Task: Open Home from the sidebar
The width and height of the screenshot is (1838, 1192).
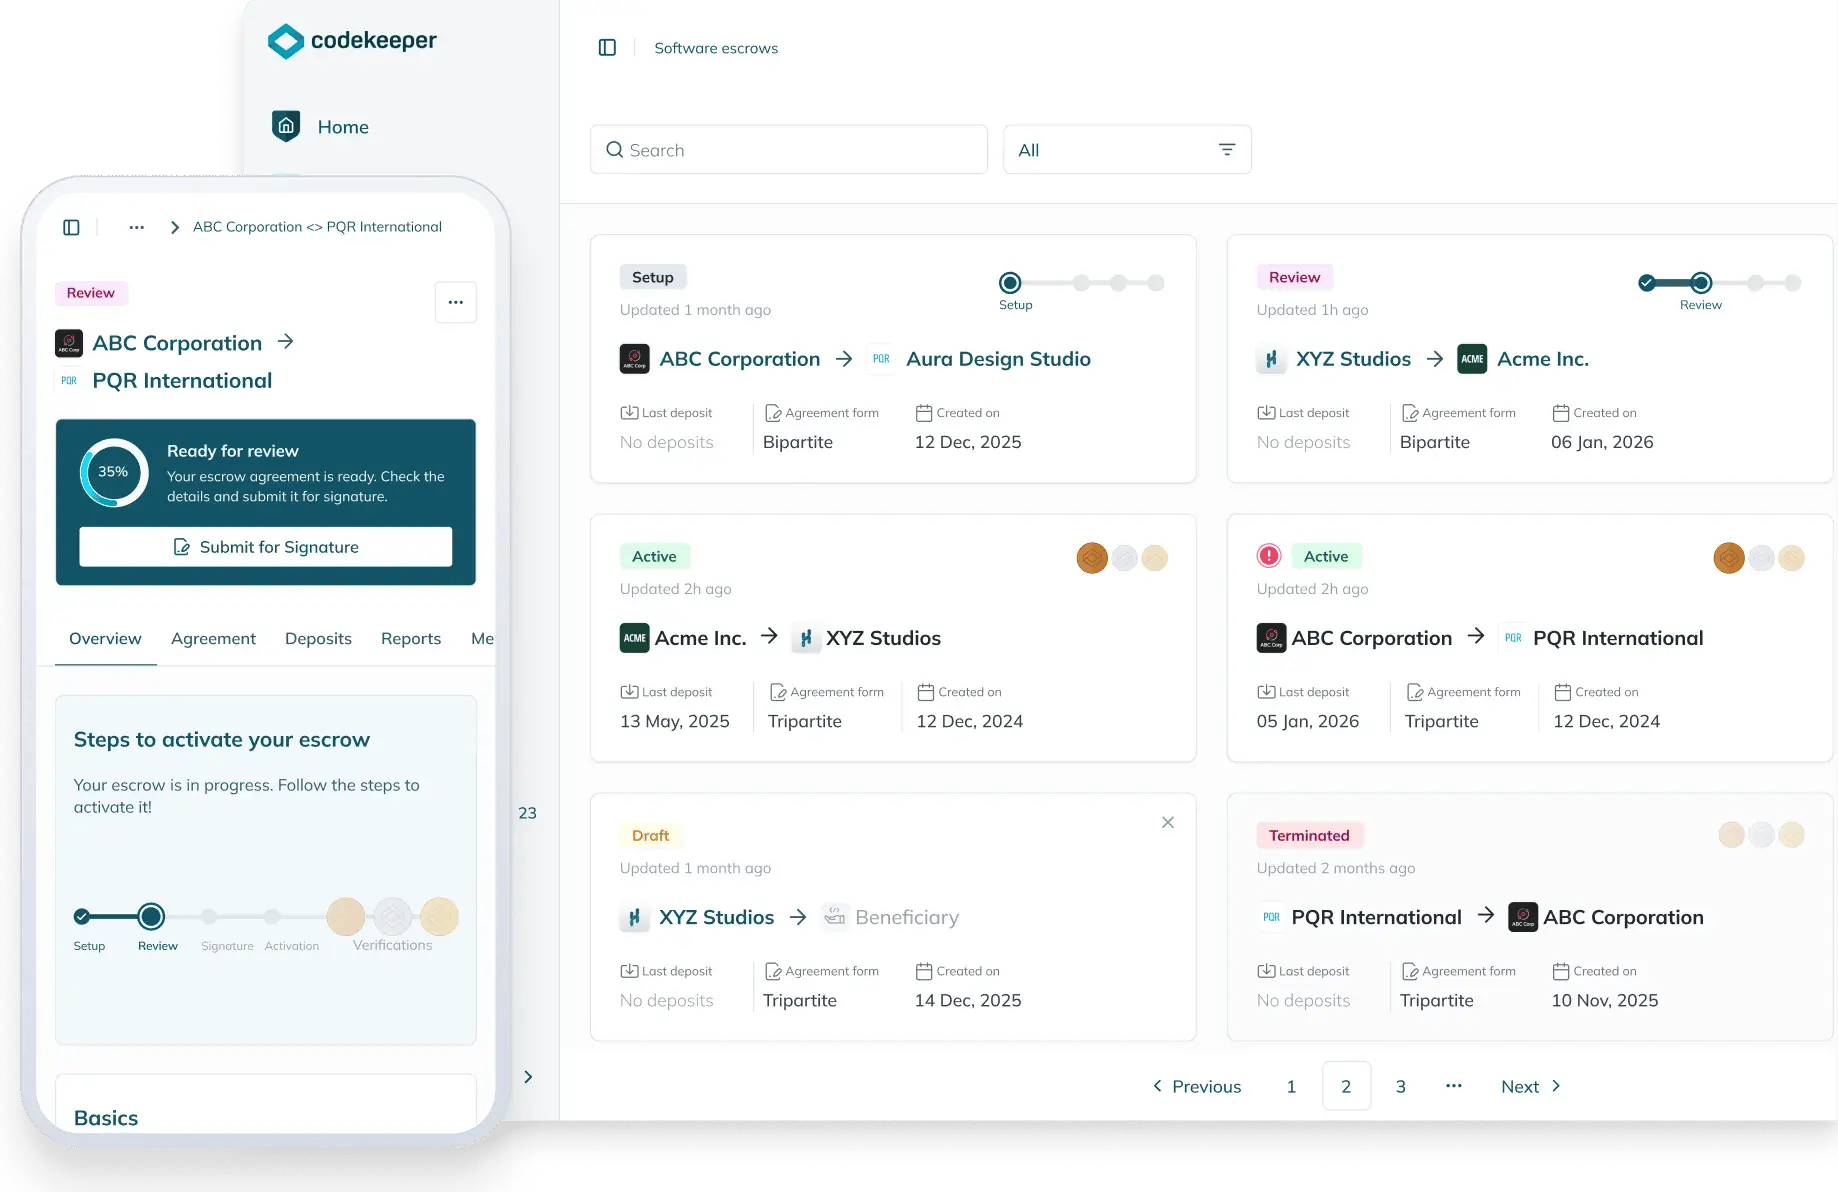Action: point(342,127)
